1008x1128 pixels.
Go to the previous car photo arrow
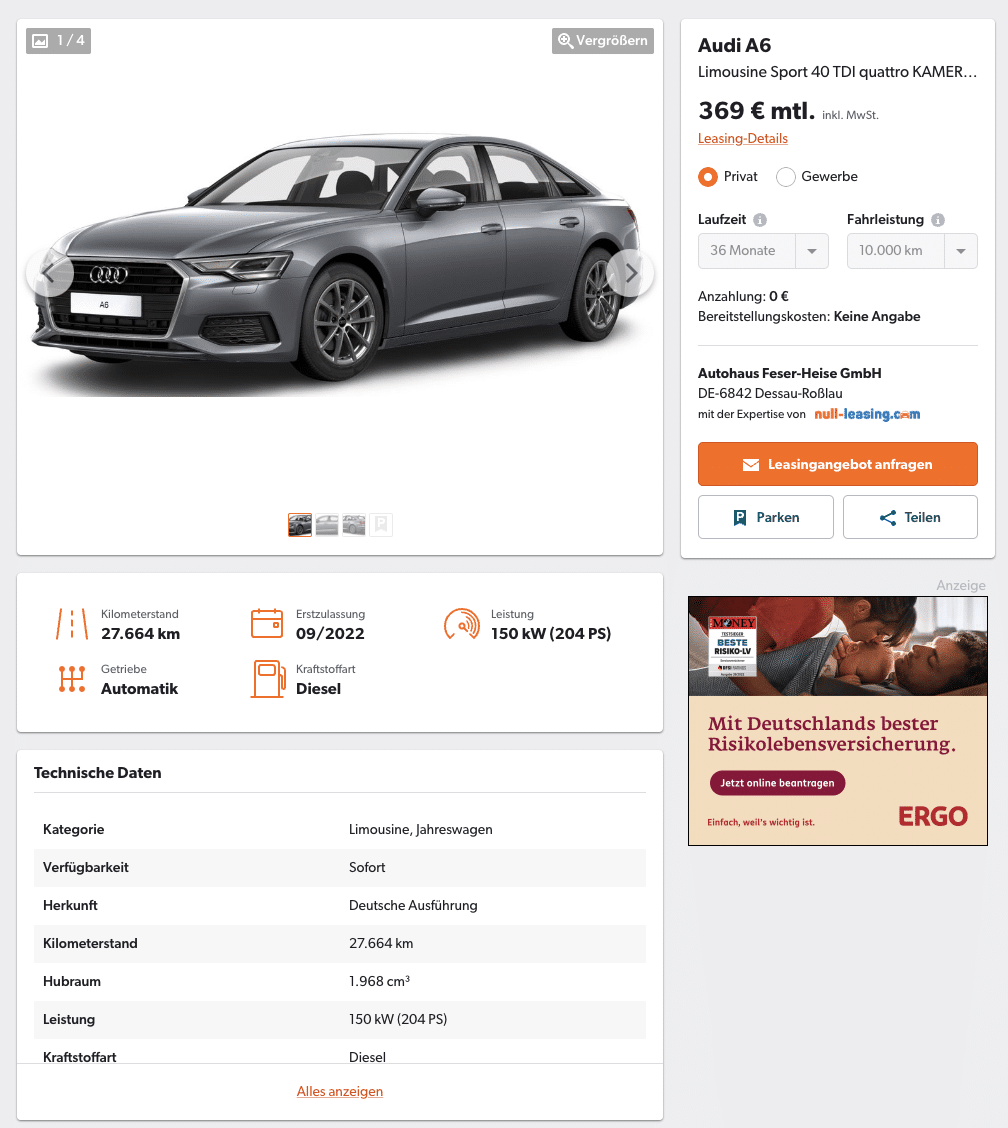click(50, 273)
